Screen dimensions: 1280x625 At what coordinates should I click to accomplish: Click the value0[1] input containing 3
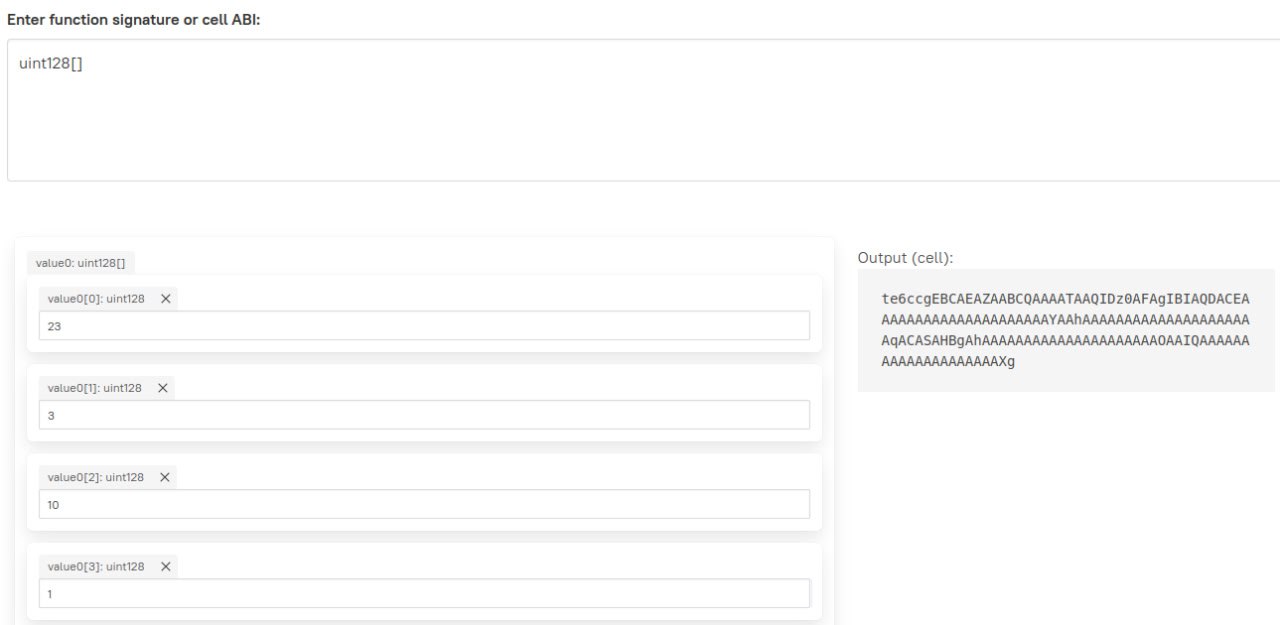point(424,415)
